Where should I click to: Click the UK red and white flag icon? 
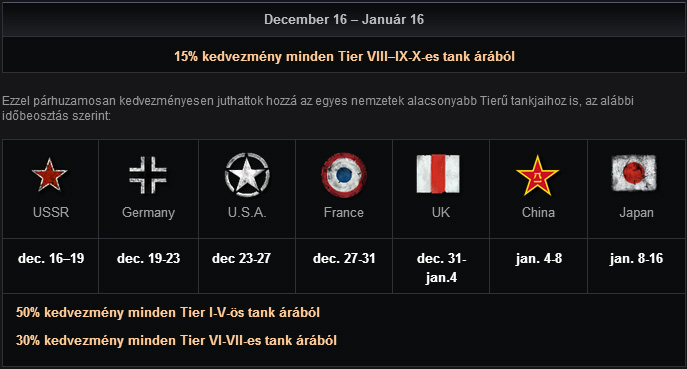(x=438, y=174)
